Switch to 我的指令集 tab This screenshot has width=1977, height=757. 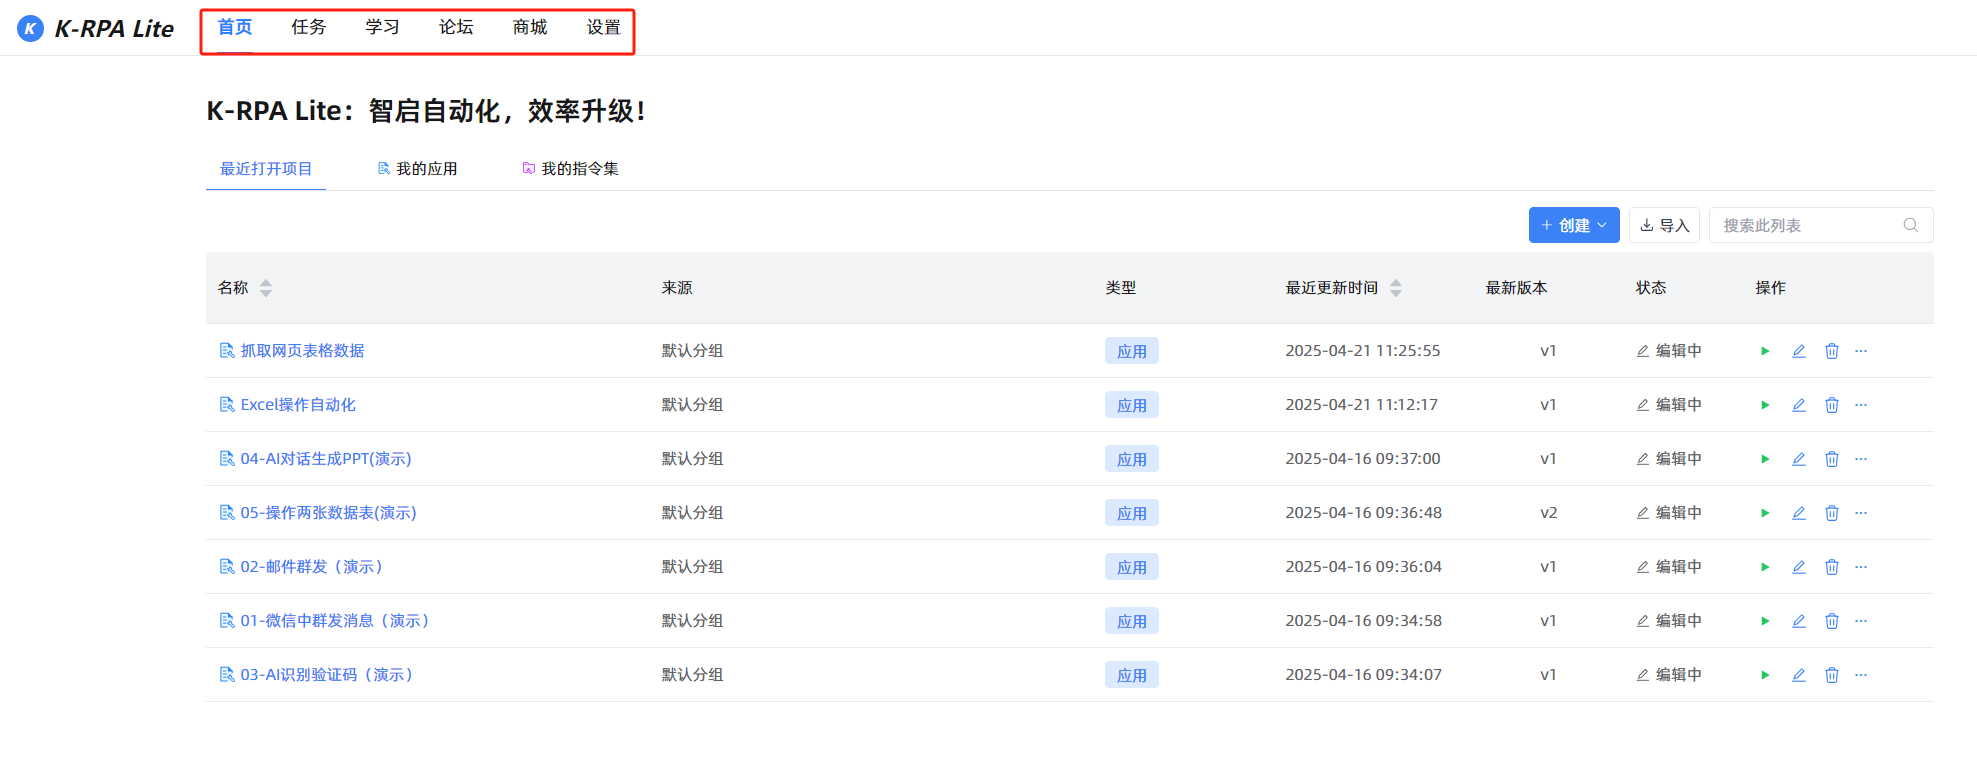pos(570,169)
